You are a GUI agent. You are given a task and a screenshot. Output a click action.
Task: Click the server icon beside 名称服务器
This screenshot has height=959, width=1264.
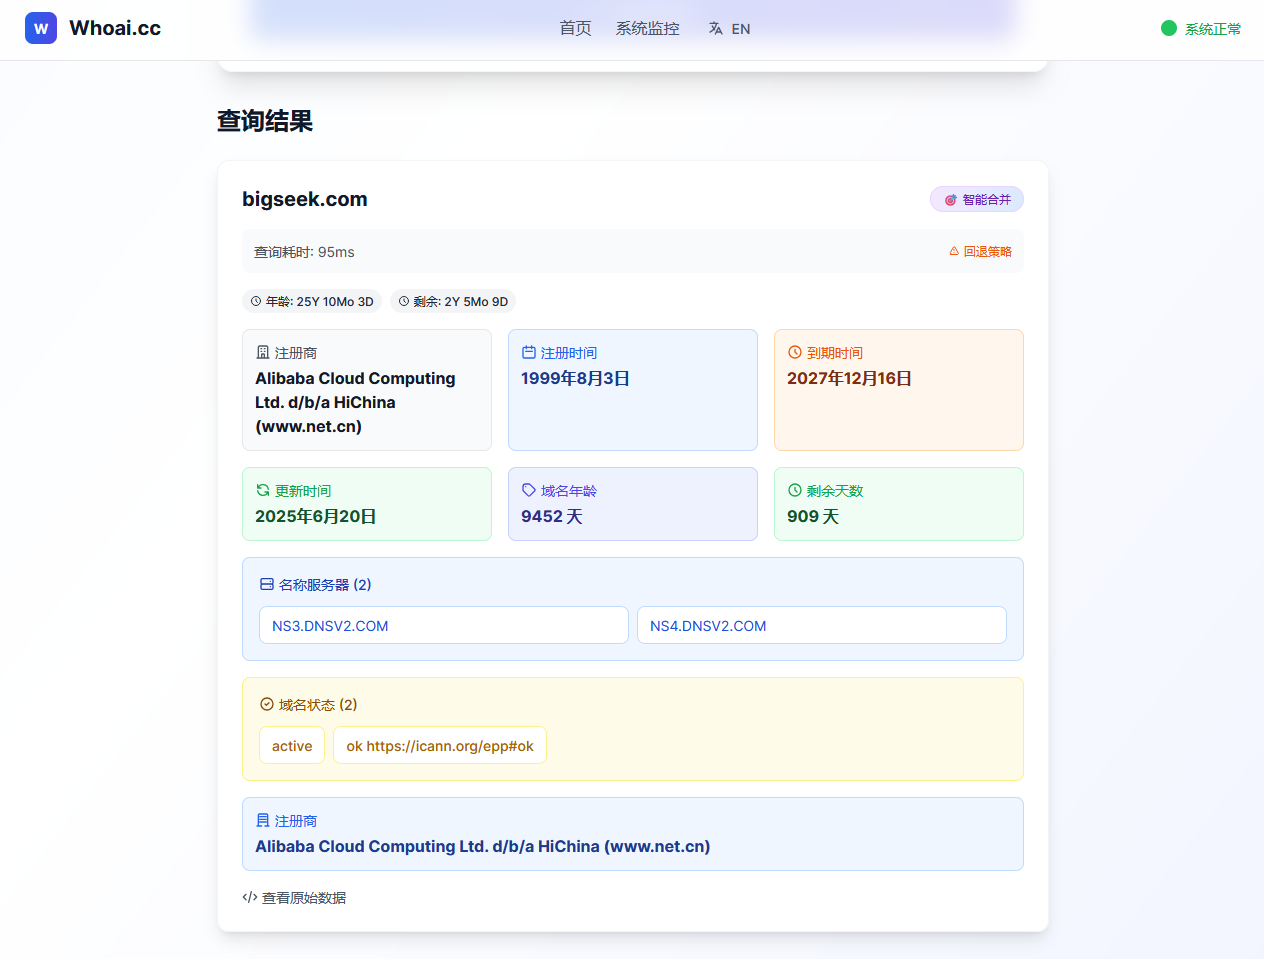[267, 584]
